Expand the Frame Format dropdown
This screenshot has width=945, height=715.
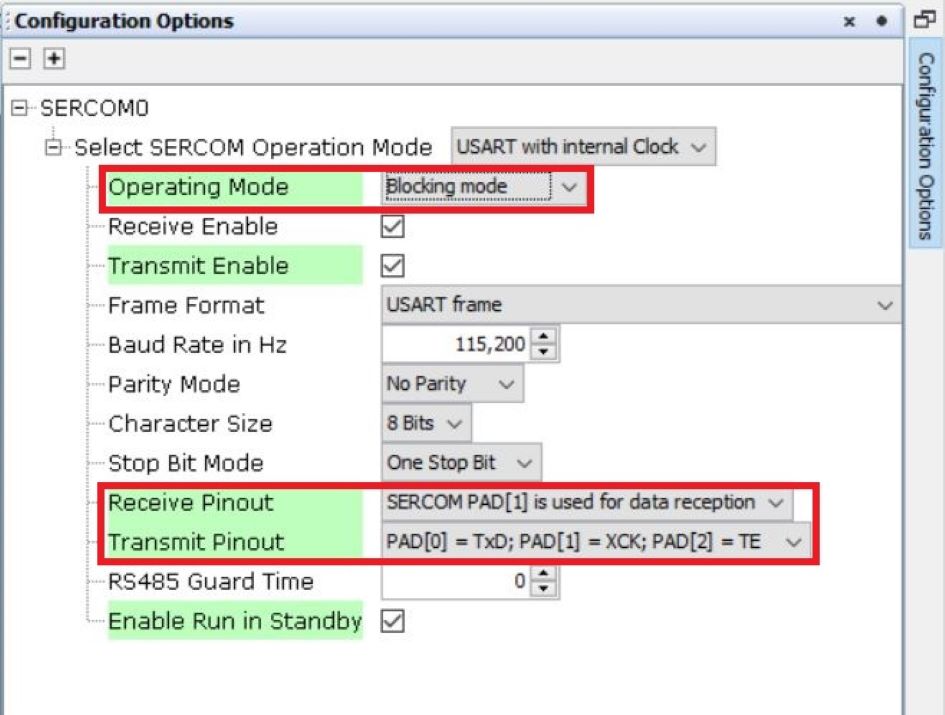pos(640,305)
